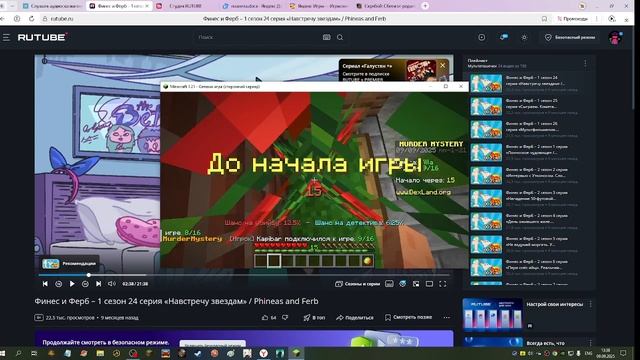Play the Phineas and Ferb video
The image size is (640, 360).
click(x=72, y=284)
